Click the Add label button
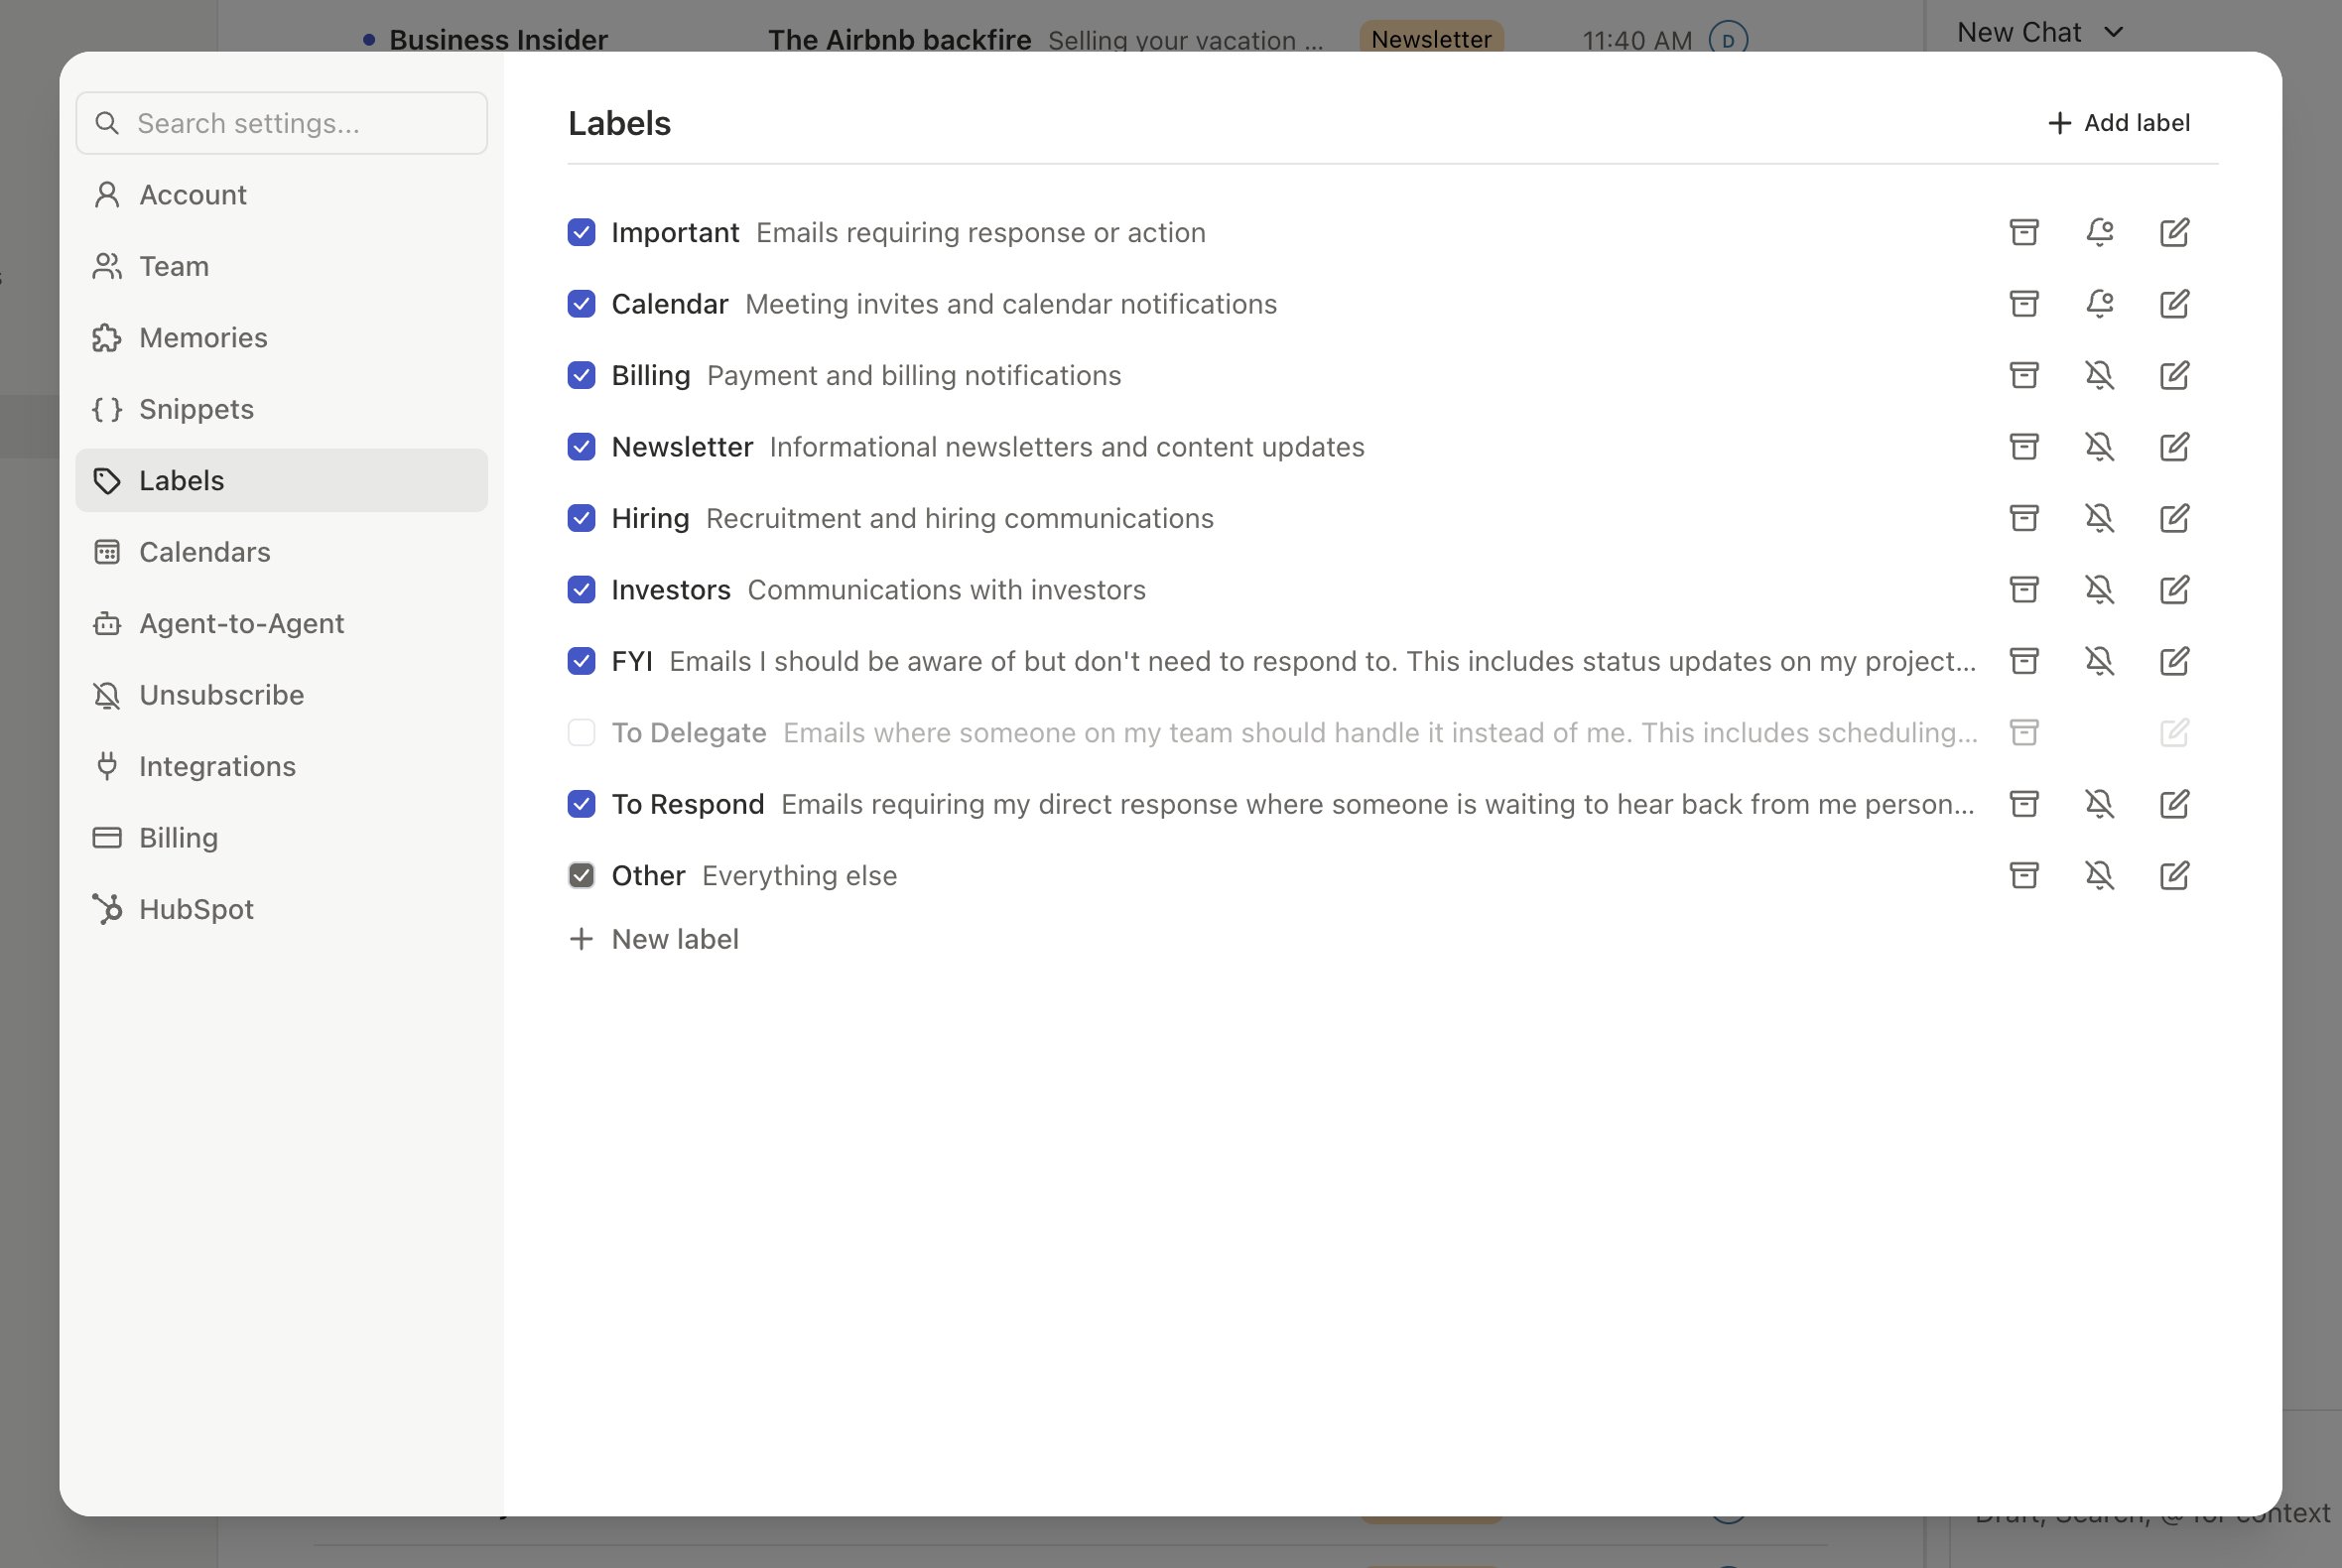The width and height of the screenshot is (2342, 1568). click(2118, 123)
